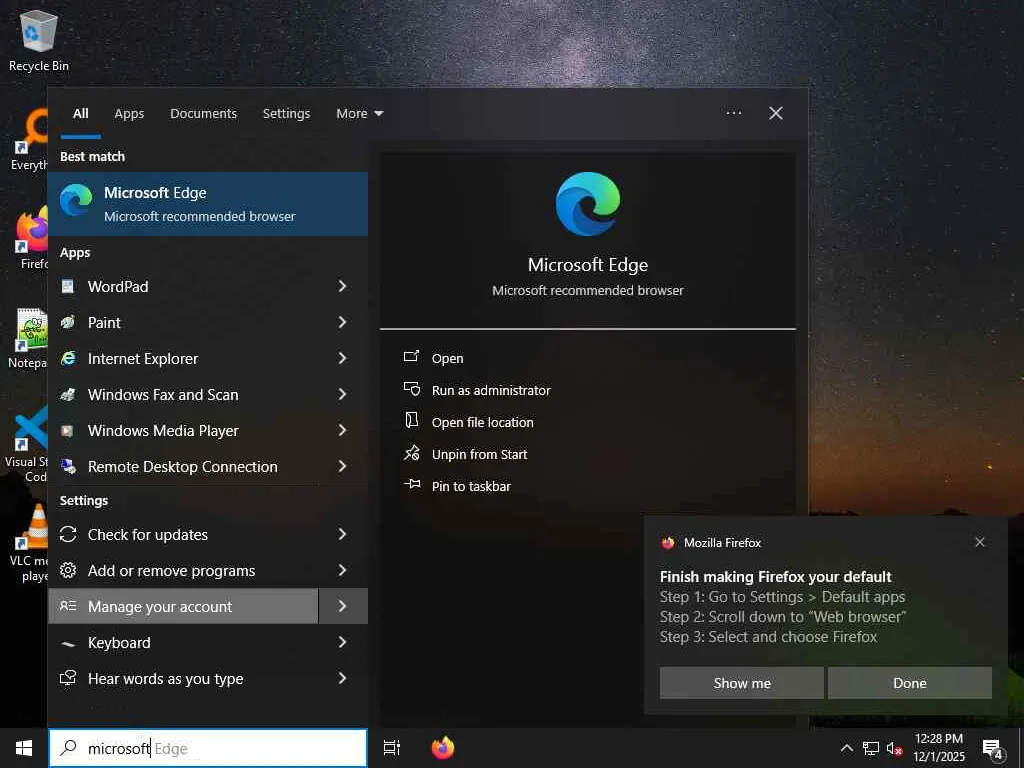
Task: Dismiss the Mozilla Firefox notification
Action: [x=980, y=542]
